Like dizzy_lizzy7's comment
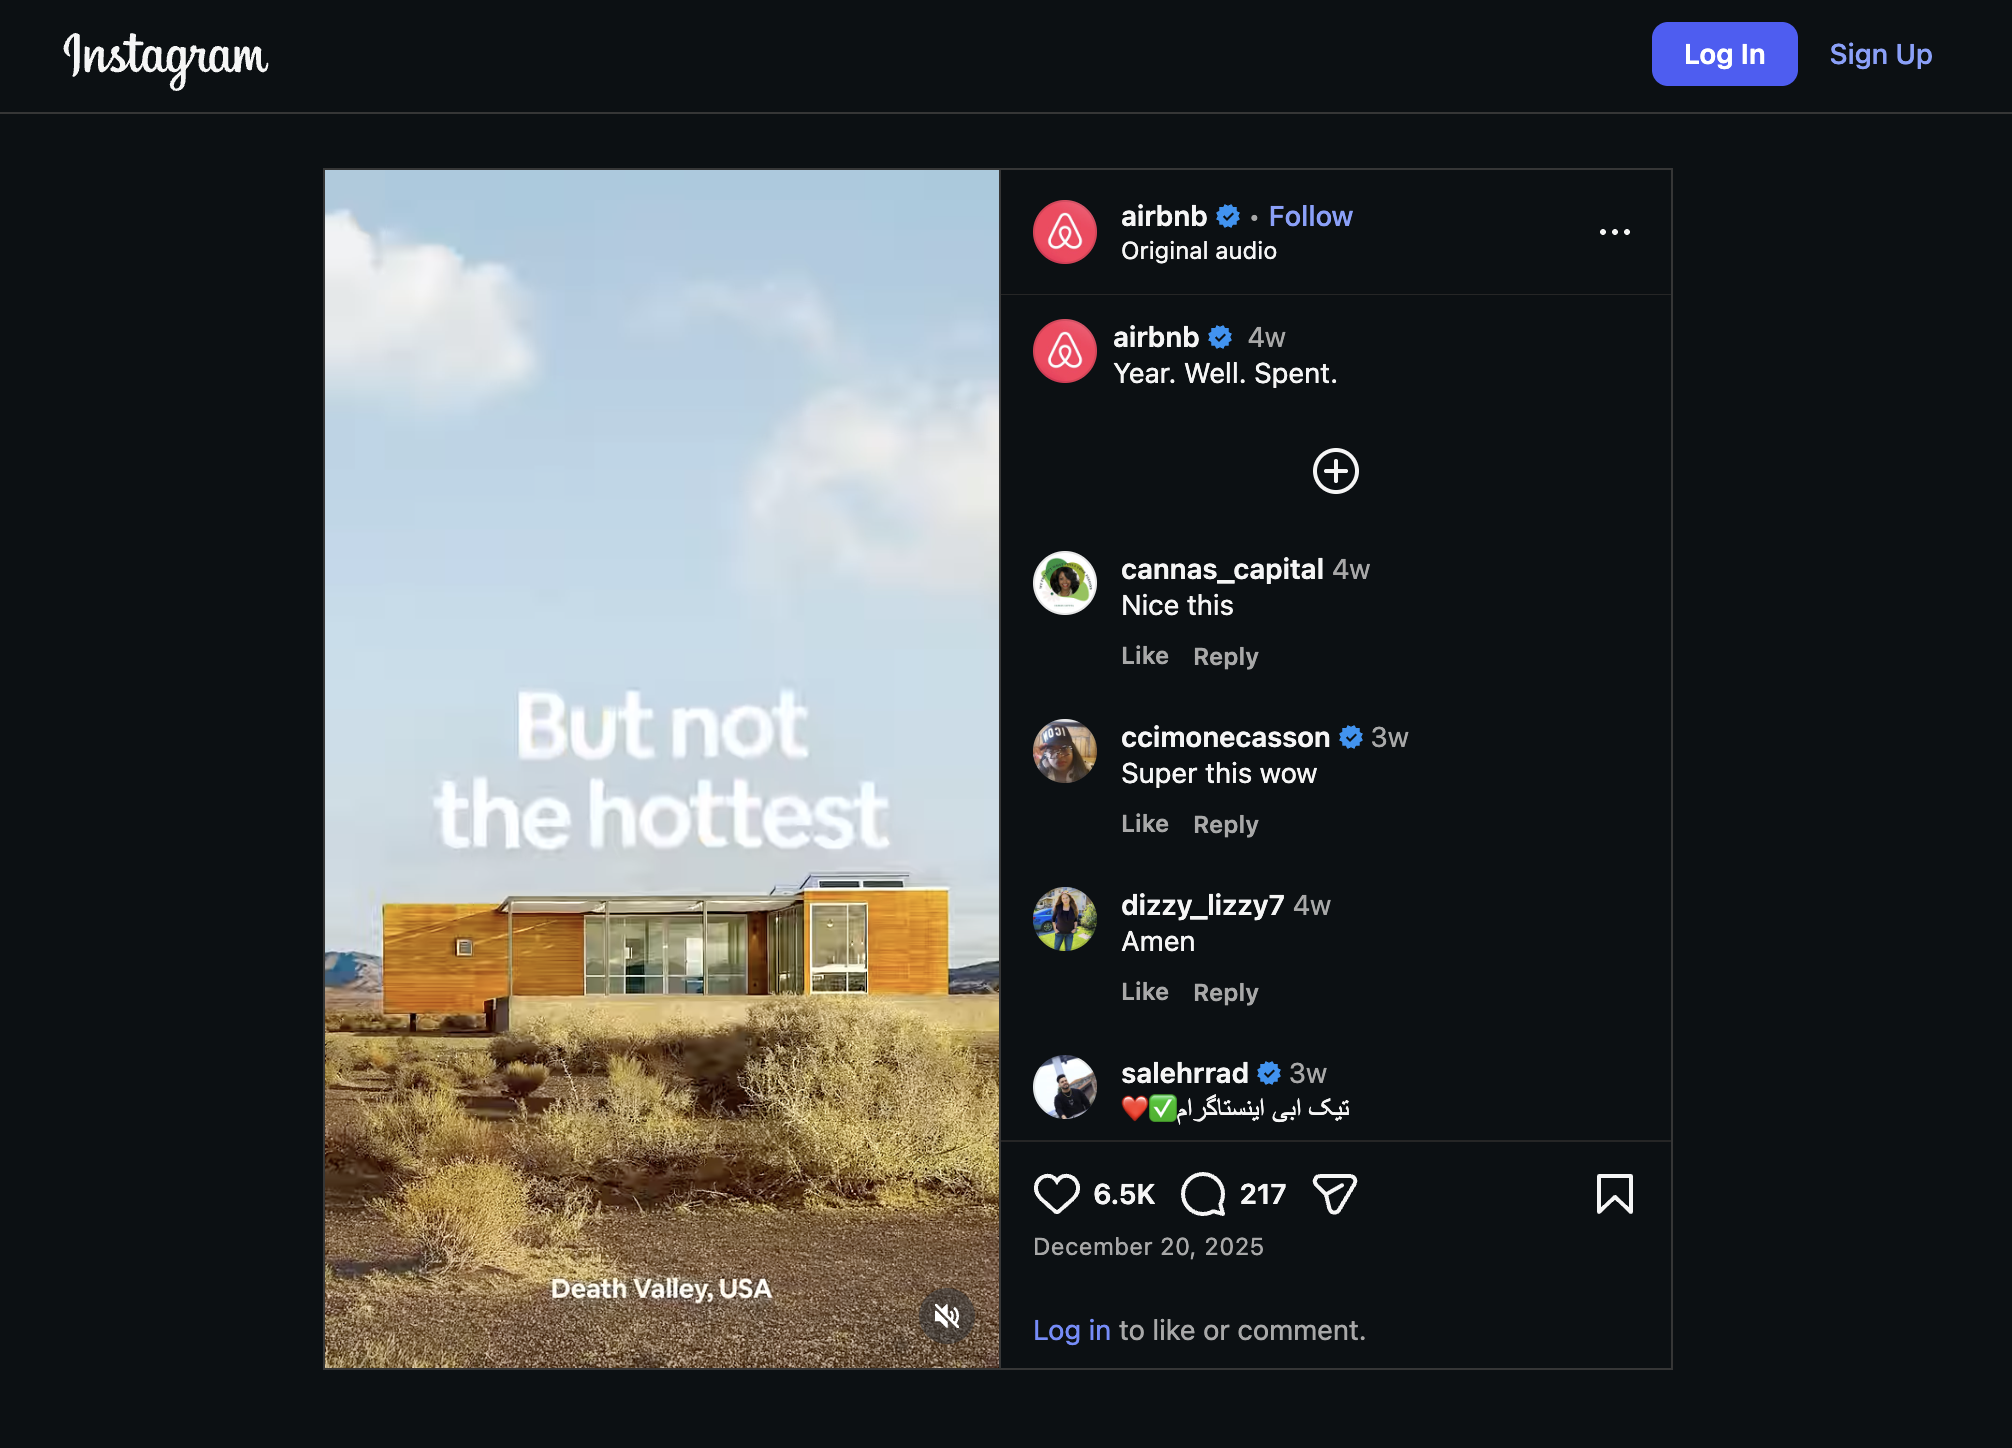This screenshot has height=1448, width=2012. [x=1146, y=991]
